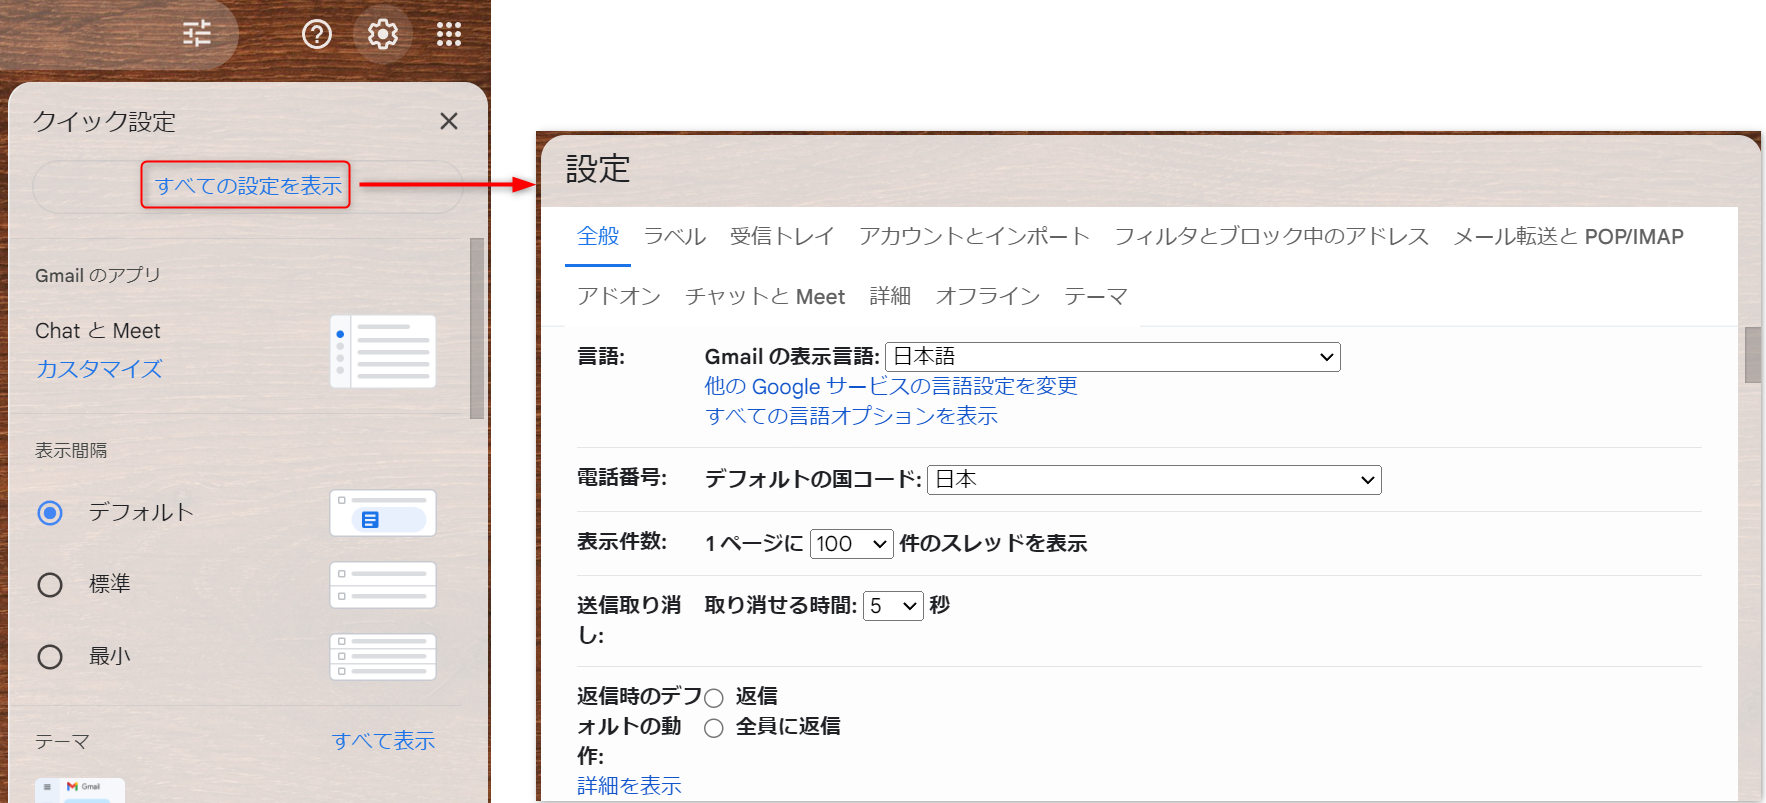The width and height of the screenshot is (1766, 803).
Task: Click the 最小 density preview thumbnail
Action: 383,657
